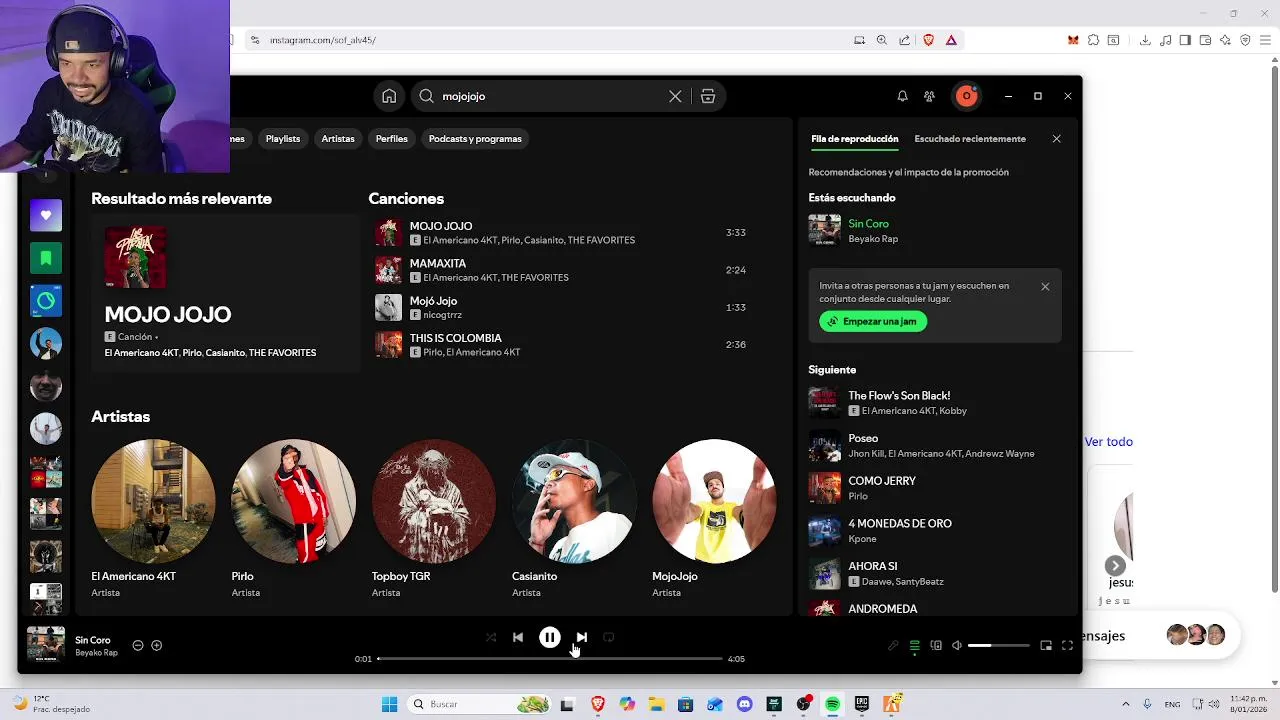This screenshot has height=720, width=1280.
Task: Click Beyako Rap artist link in player bar
Action: coord(96,653)
